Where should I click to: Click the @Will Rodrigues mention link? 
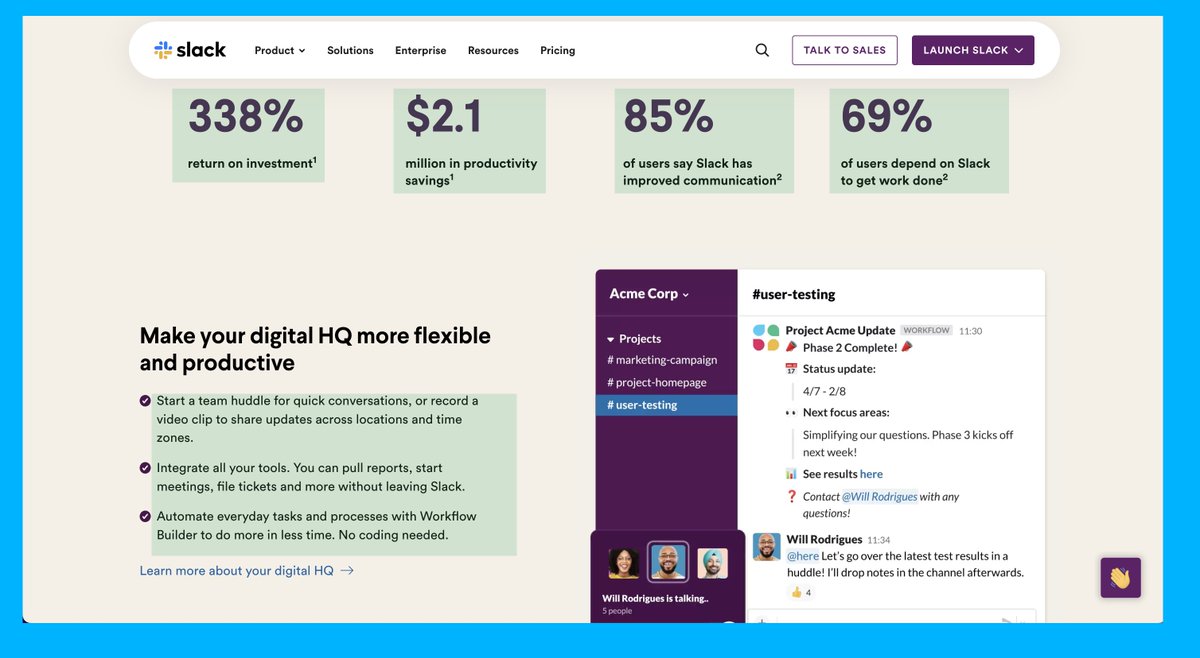click(x=879, y=496)
